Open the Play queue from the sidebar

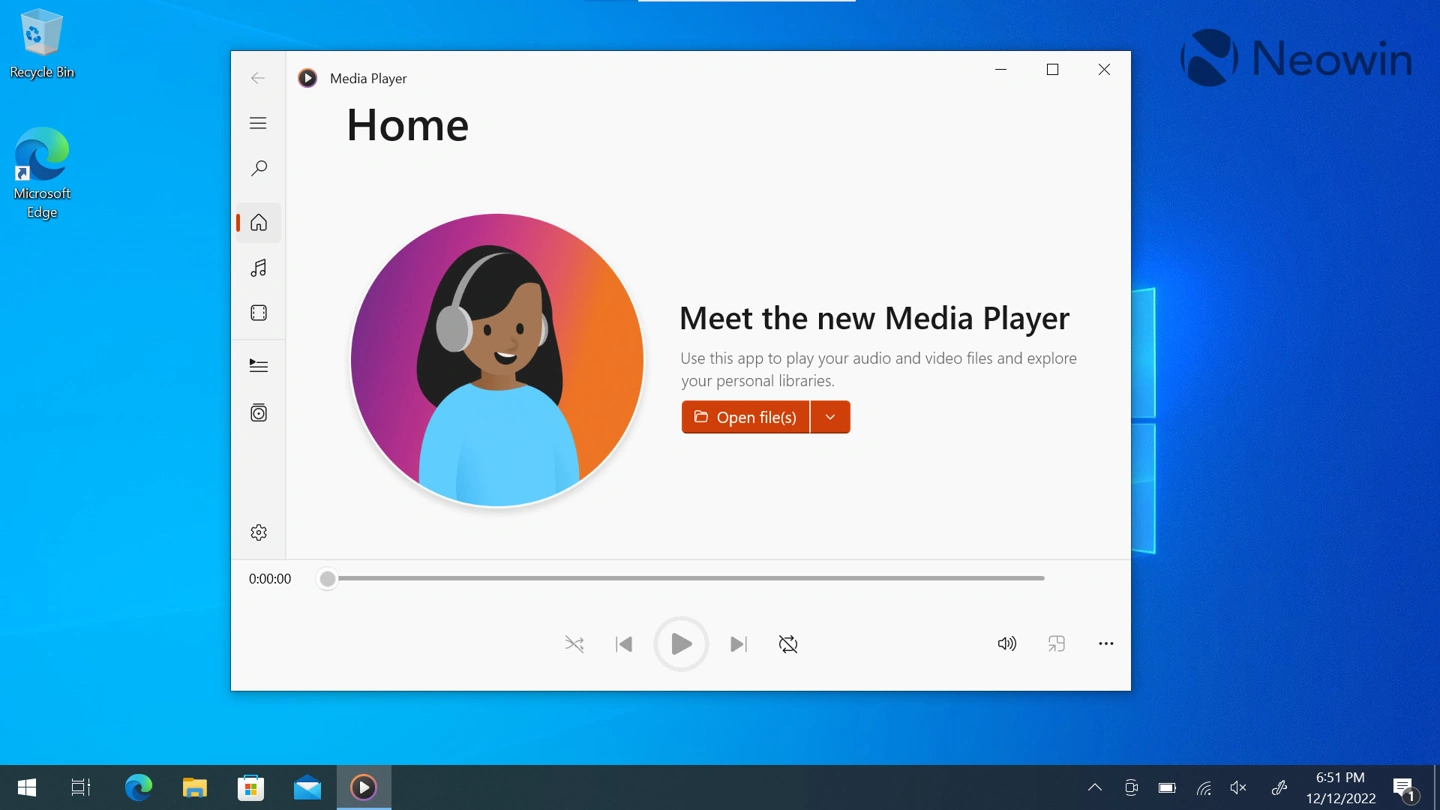point(258,364)
